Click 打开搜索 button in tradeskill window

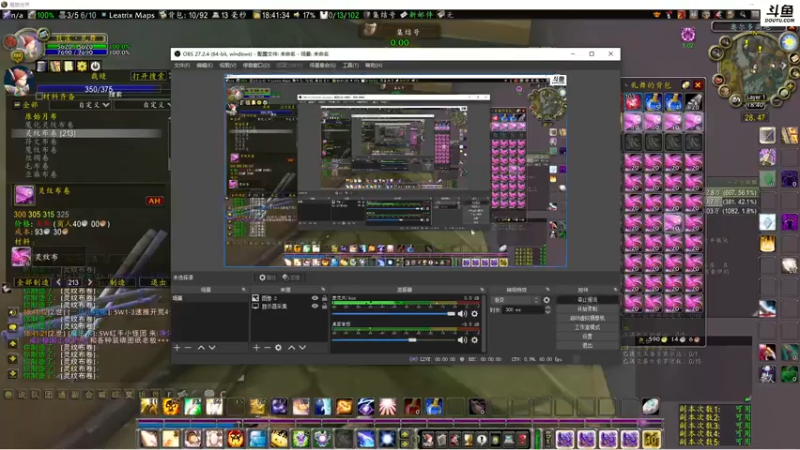click(148, 76)
